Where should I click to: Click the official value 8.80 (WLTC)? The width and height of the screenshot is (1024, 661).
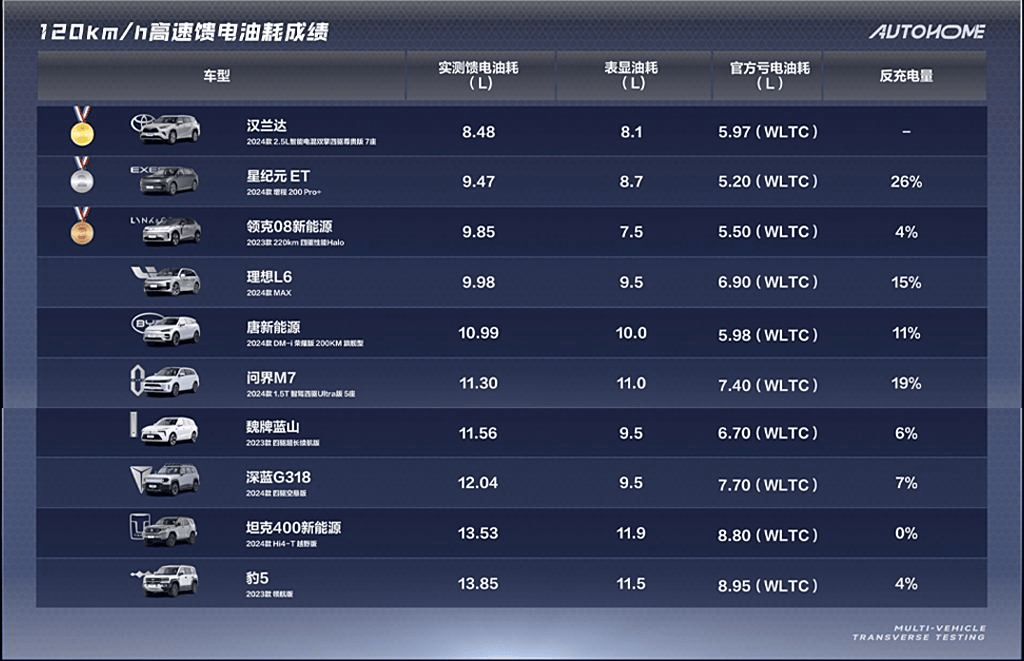(768, 536)
